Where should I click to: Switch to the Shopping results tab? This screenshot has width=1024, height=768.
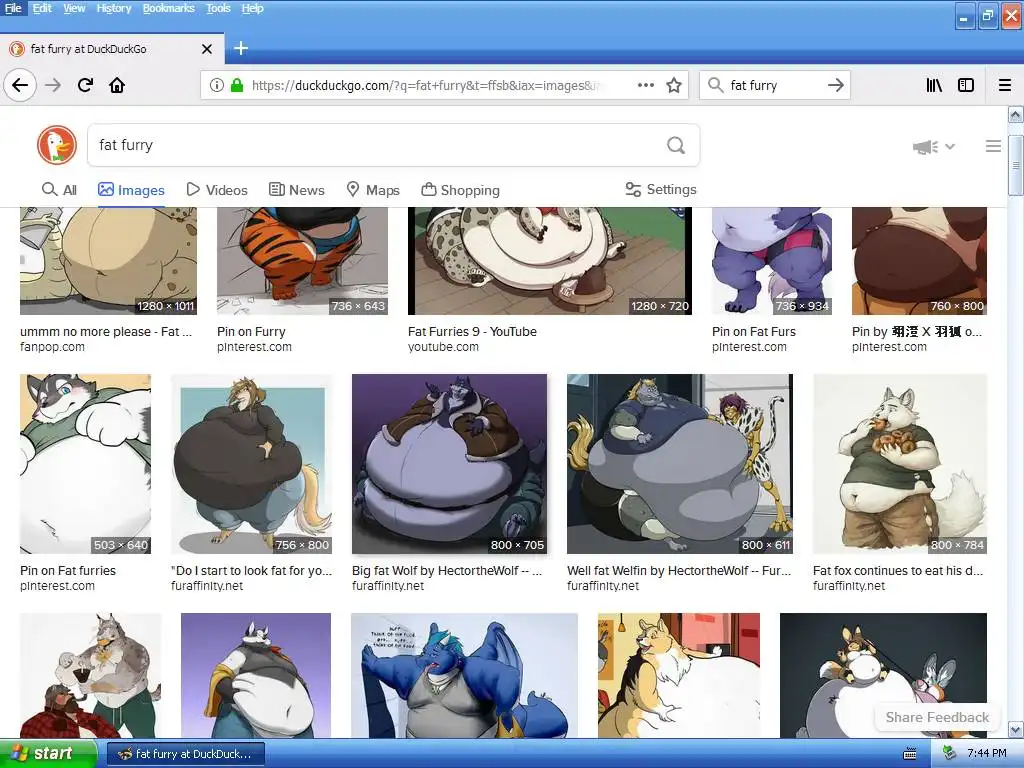point(460,190)
